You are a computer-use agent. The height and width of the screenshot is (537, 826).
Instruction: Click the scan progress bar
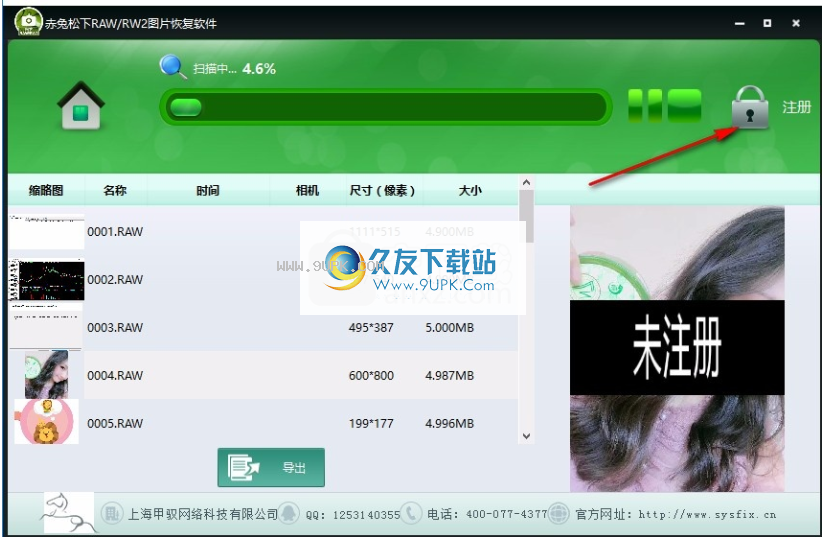pyautogui.click(x=386, y=108)
